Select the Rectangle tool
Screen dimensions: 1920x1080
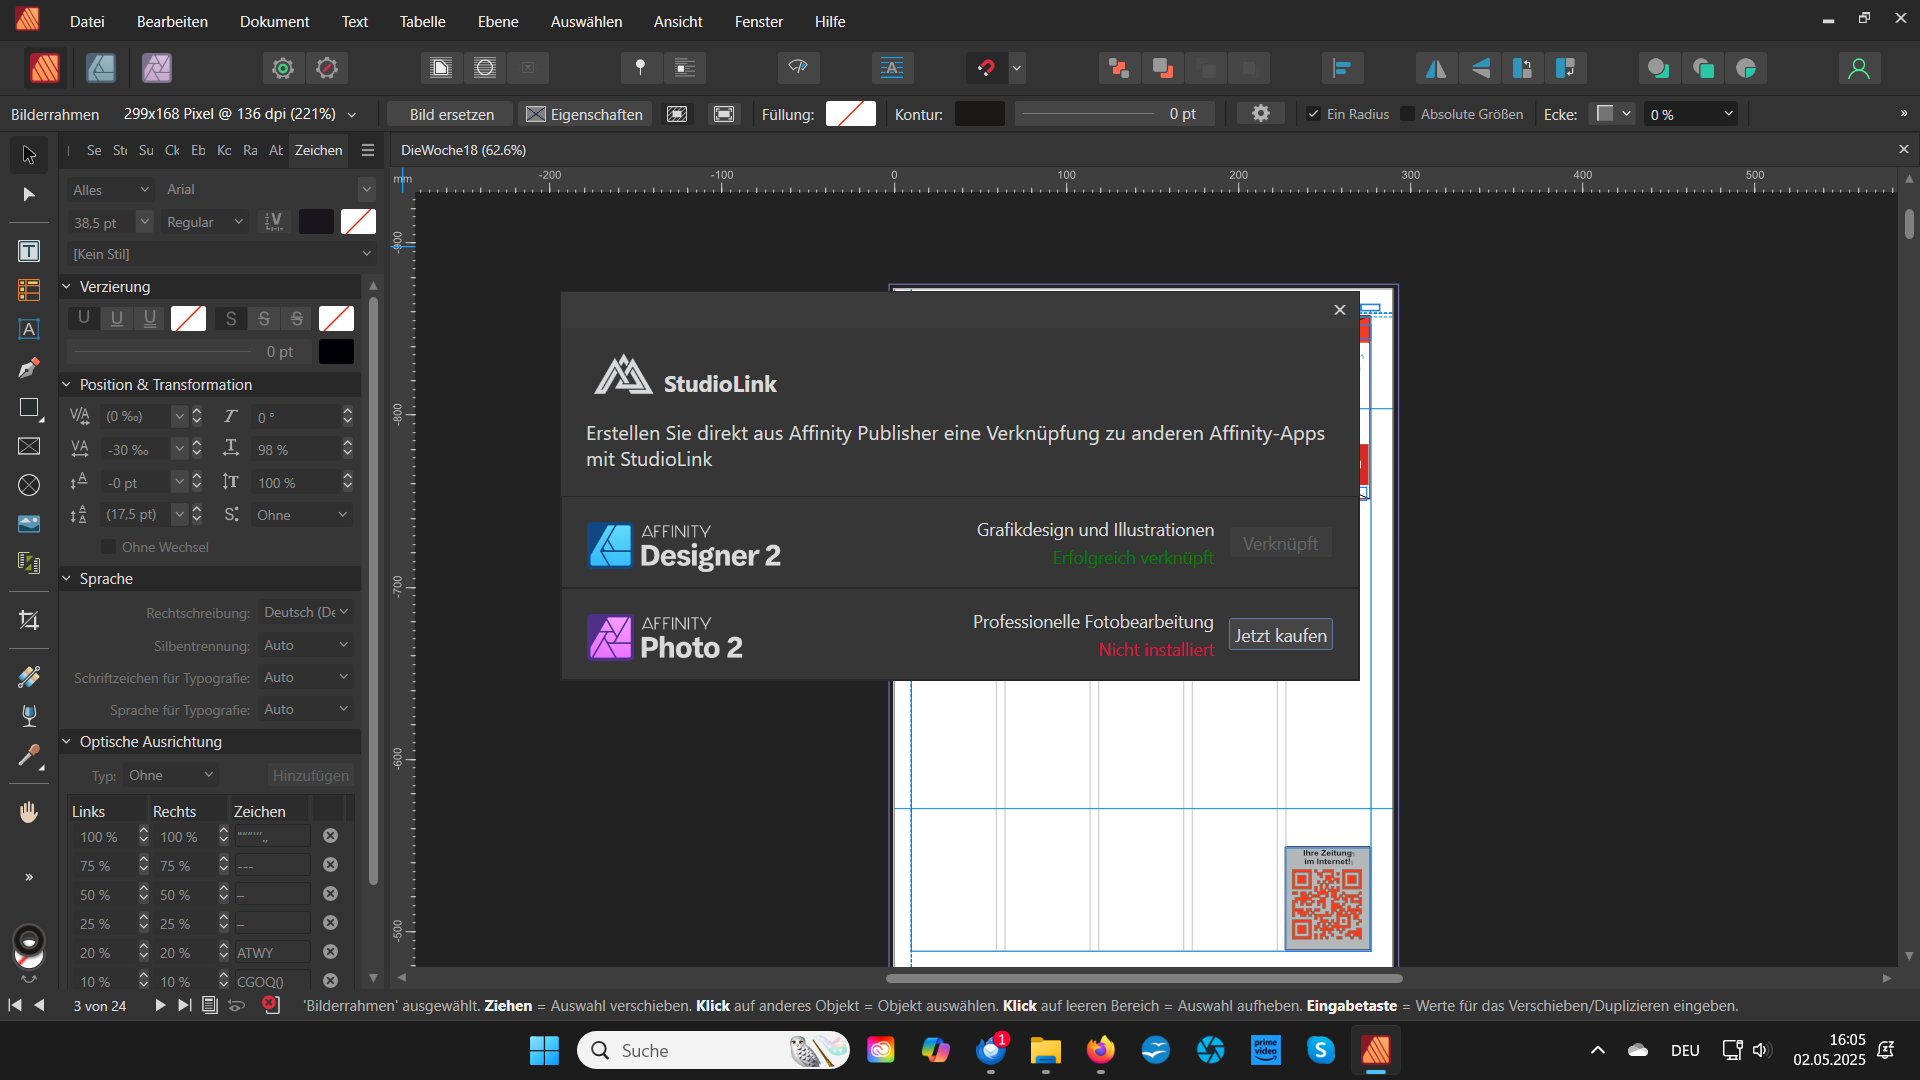click(x=29, y=408)
